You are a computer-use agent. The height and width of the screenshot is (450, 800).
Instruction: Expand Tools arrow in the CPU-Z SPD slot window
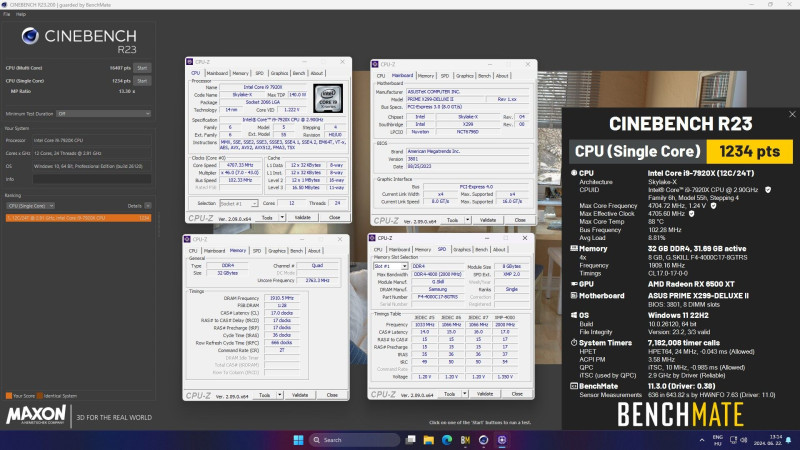pos(465,394)
